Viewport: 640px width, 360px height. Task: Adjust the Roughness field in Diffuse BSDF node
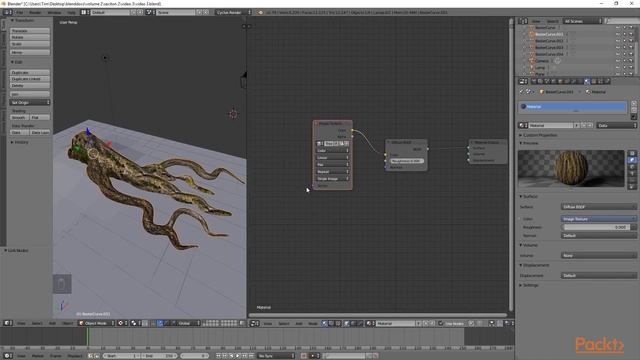407,161
